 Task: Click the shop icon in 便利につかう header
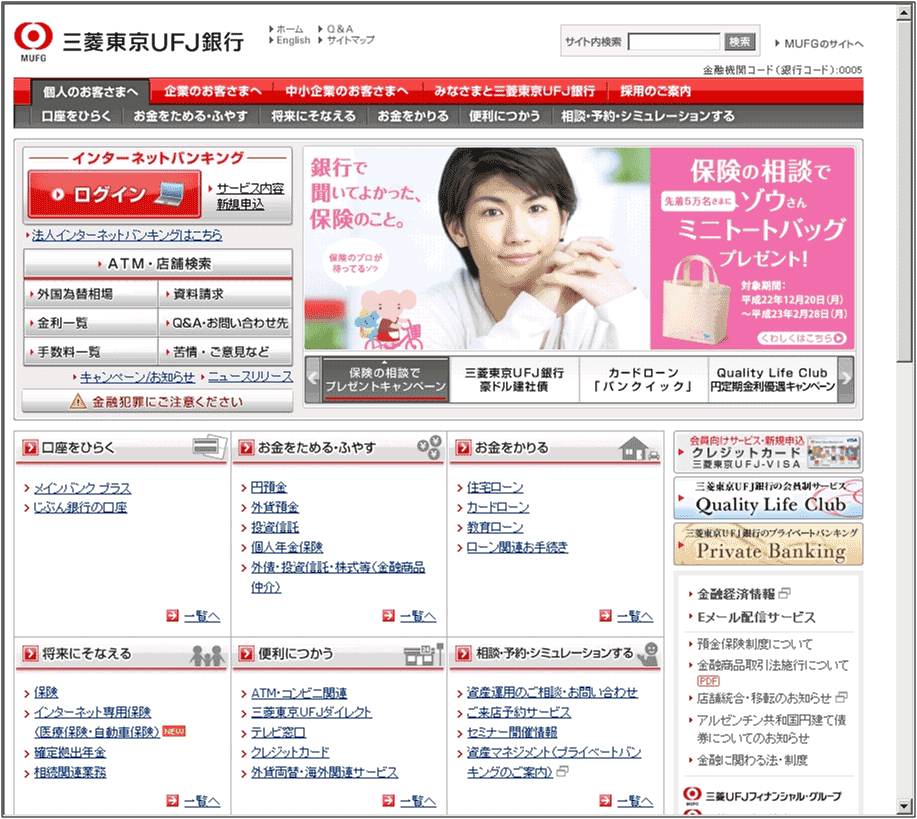[x=423, y=655]
